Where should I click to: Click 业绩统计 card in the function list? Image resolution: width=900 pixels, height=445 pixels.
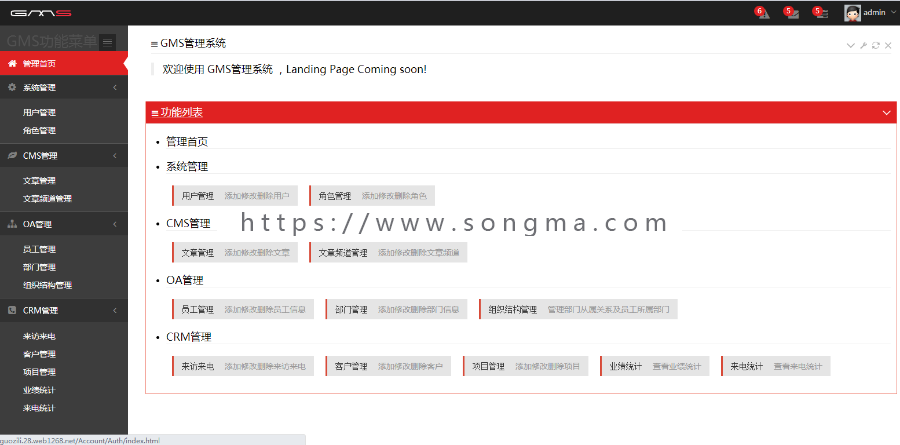tap(654, 366)
